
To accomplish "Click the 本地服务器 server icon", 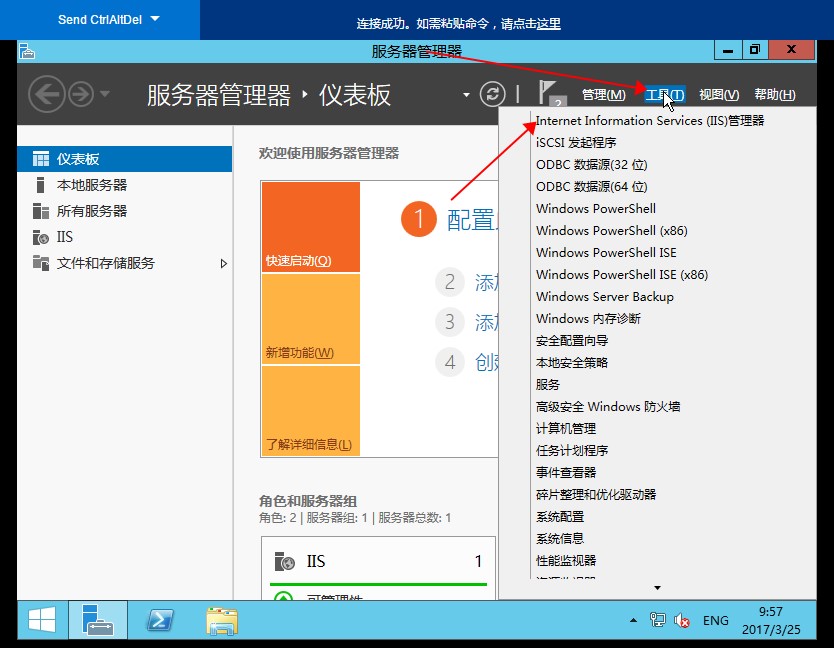I will click(40, 185).
